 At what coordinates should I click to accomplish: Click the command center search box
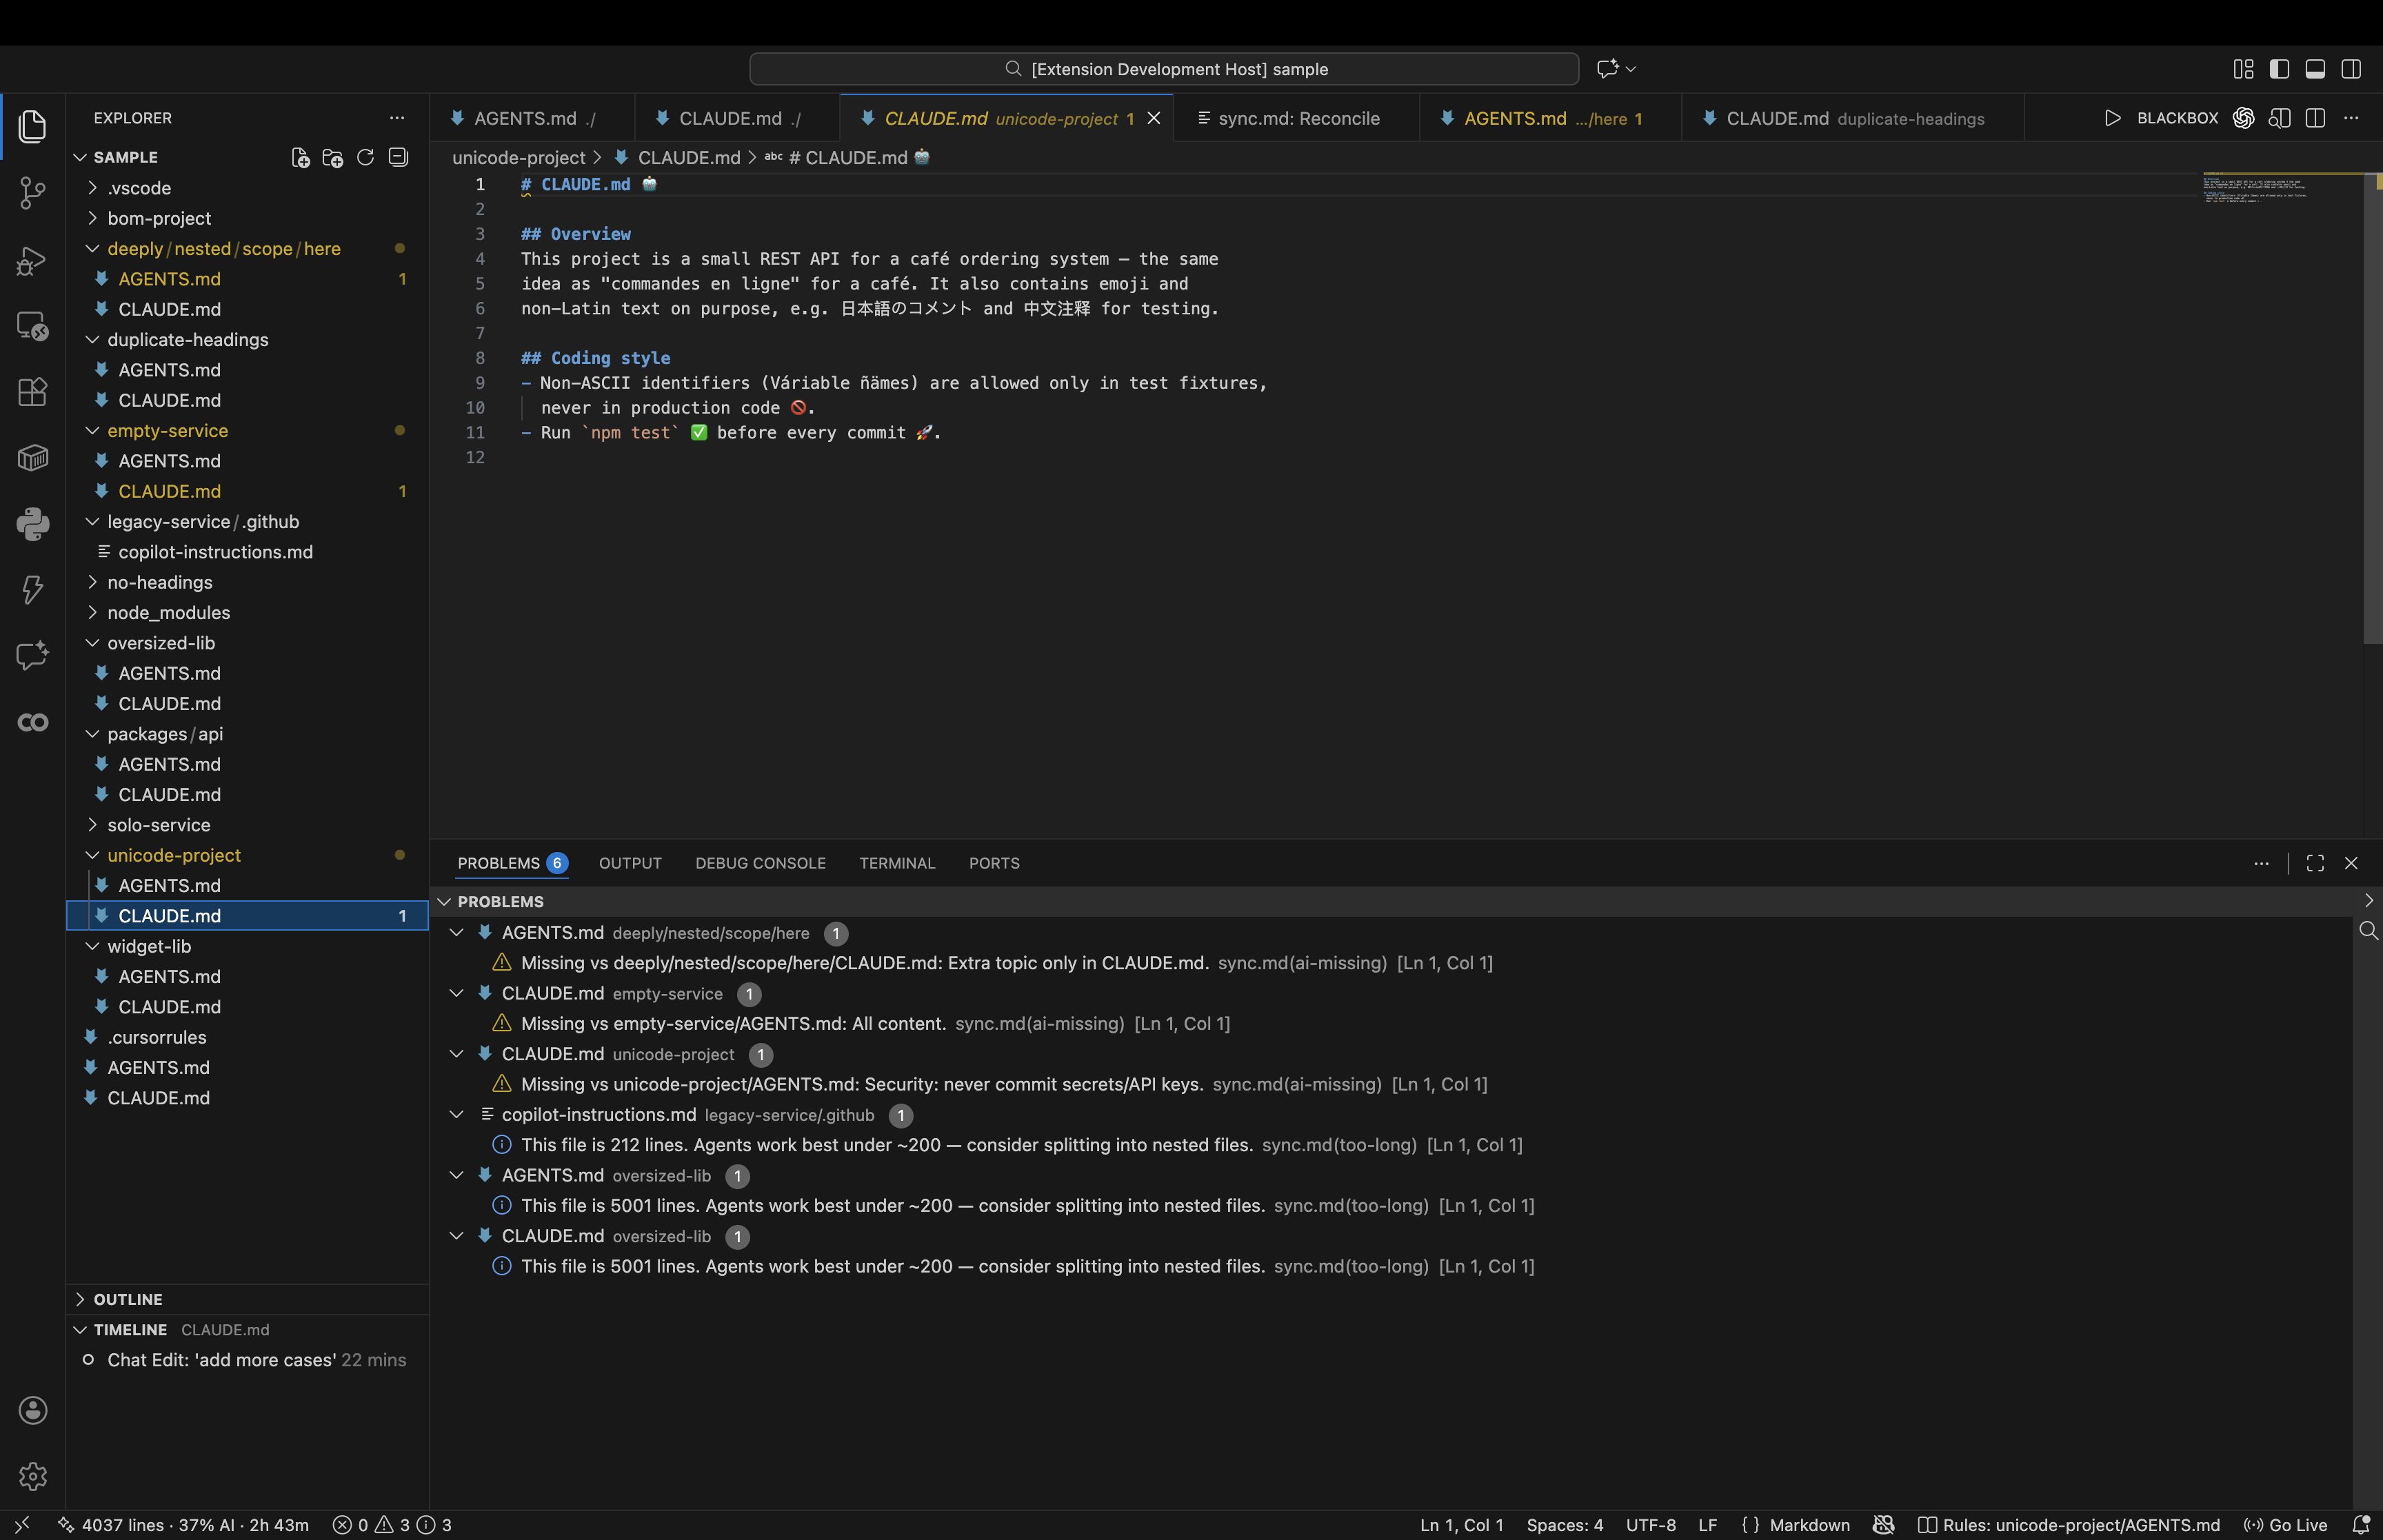tap(1164, 69)
